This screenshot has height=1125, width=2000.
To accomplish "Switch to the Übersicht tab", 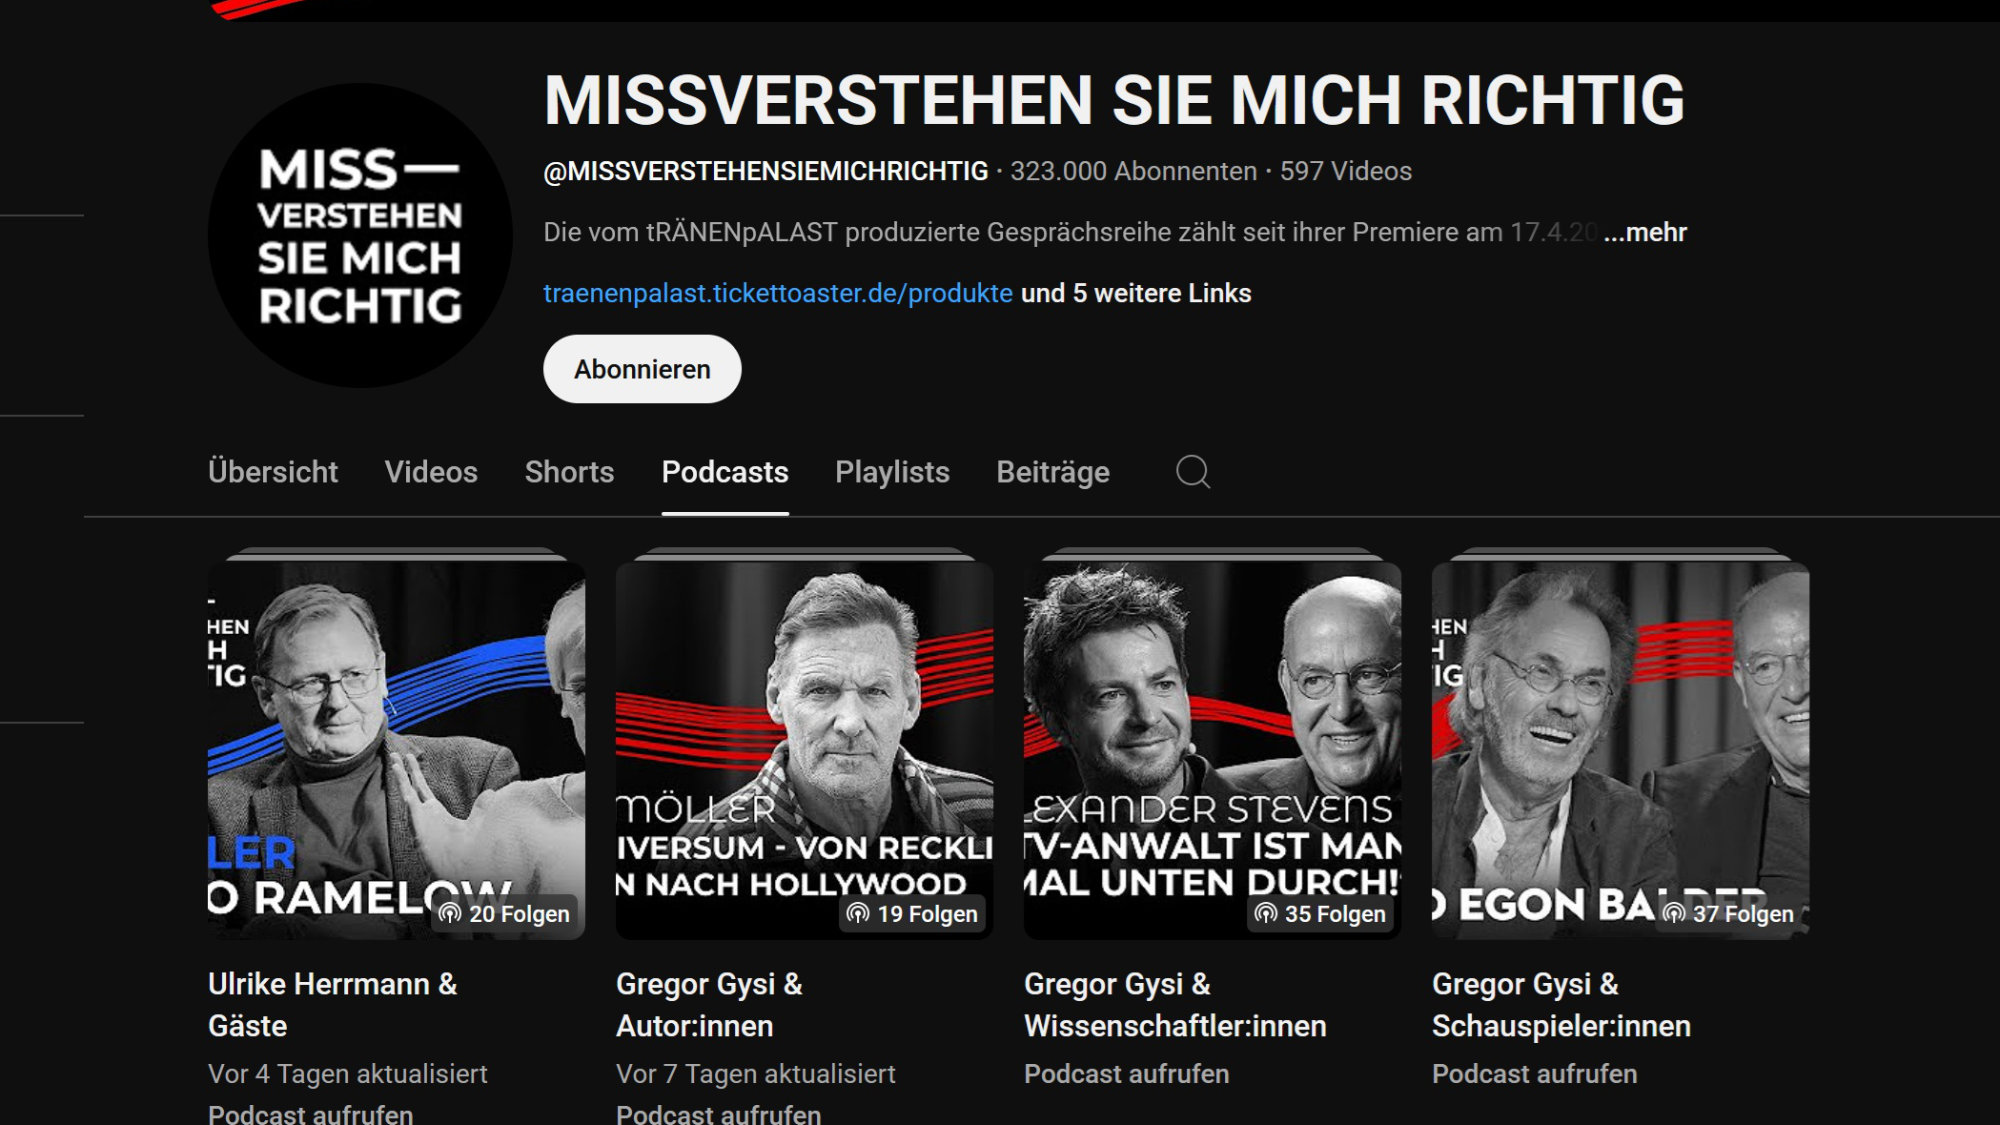I will coord(273,472).
